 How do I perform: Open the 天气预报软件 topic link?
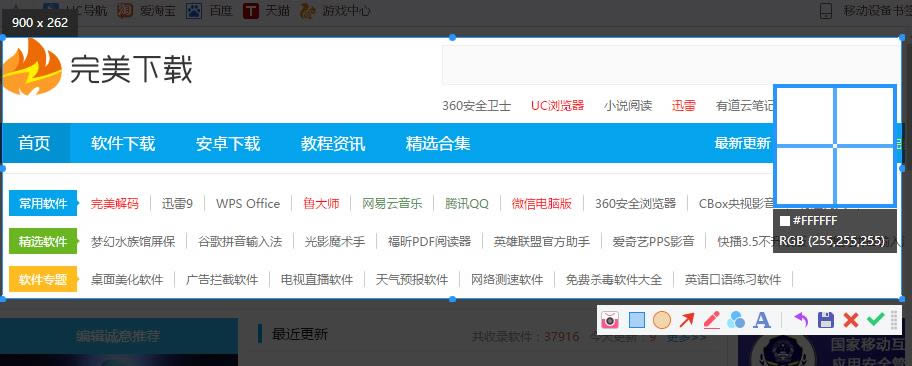click(x=412, y=280)
